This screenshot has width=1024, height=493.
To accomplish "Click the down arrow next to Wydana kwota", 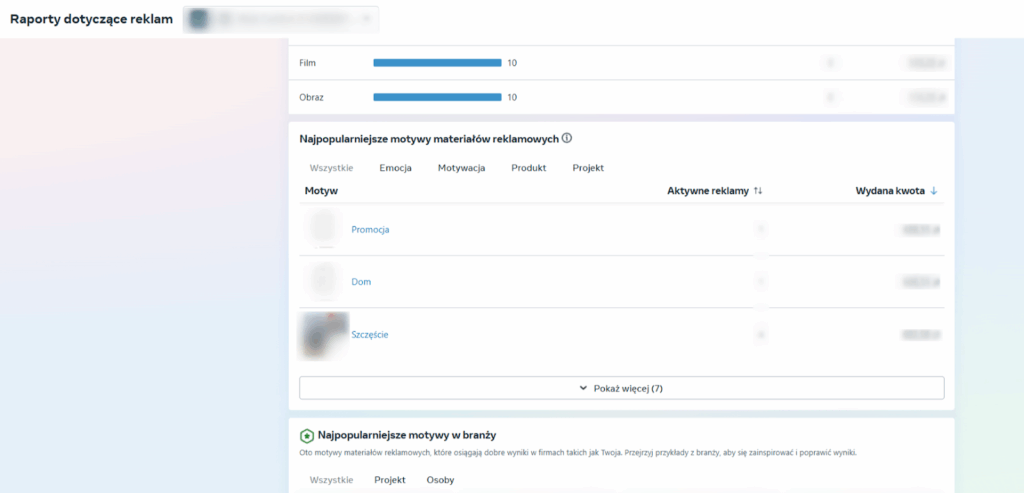I will click(x=934, y=190).
